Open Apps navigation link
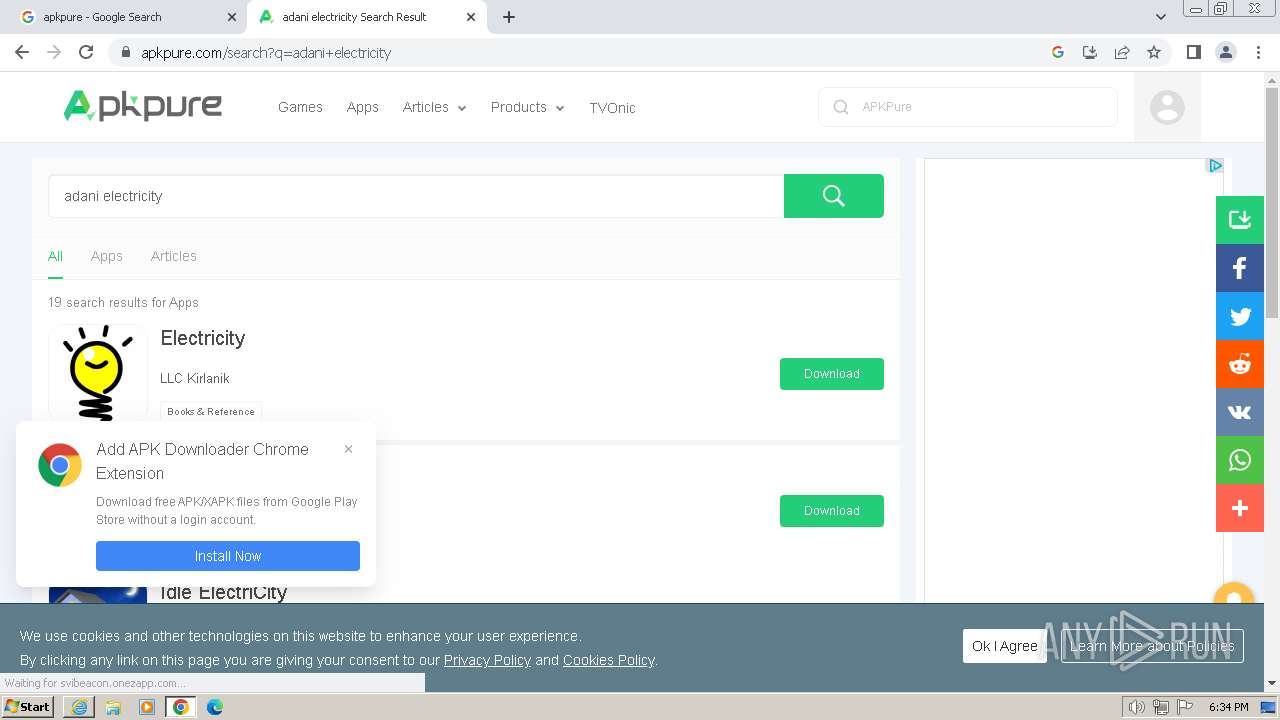 [x=362, y=107]
